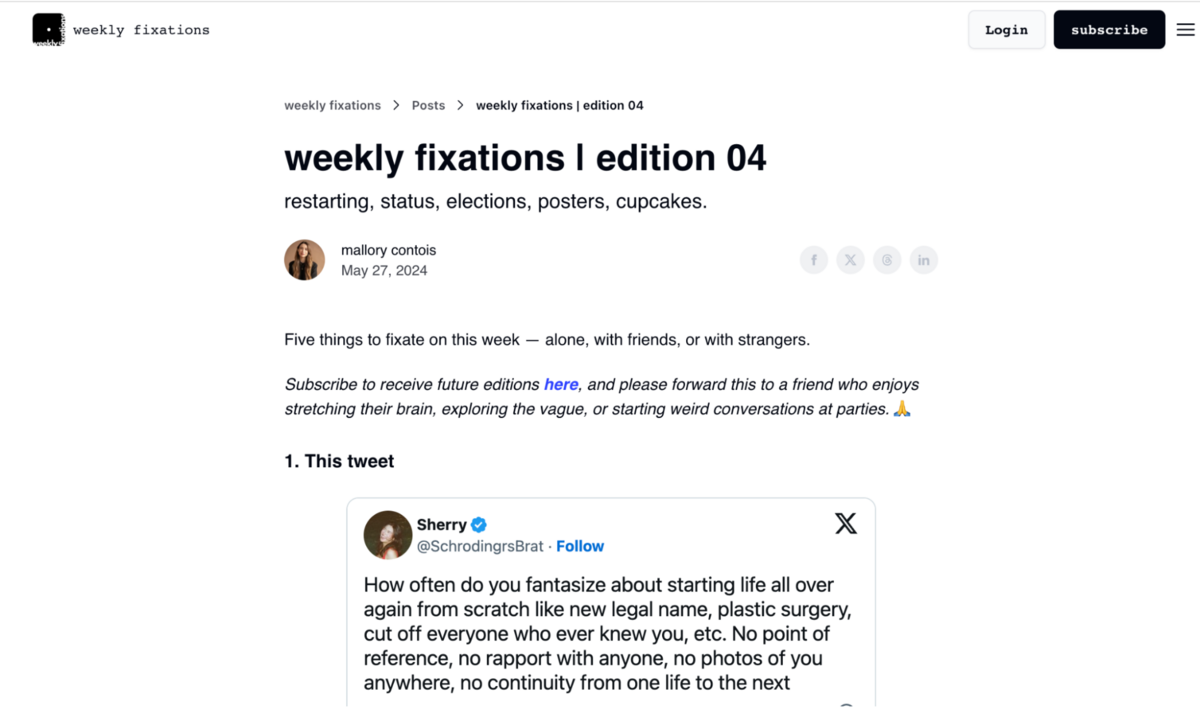Screen dimensions: 1200x707
Task: Click the Login button
Action: pos(1006,29)
